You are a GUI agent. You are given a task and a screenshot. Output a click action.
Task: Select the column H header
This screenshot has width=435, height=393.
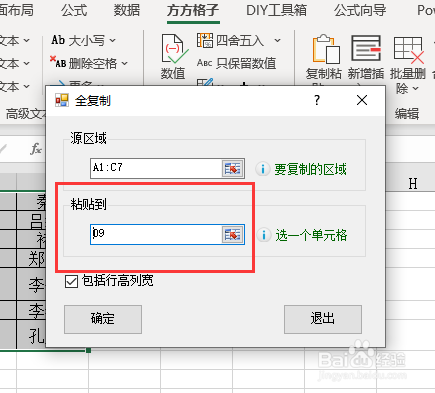point(413,184)
